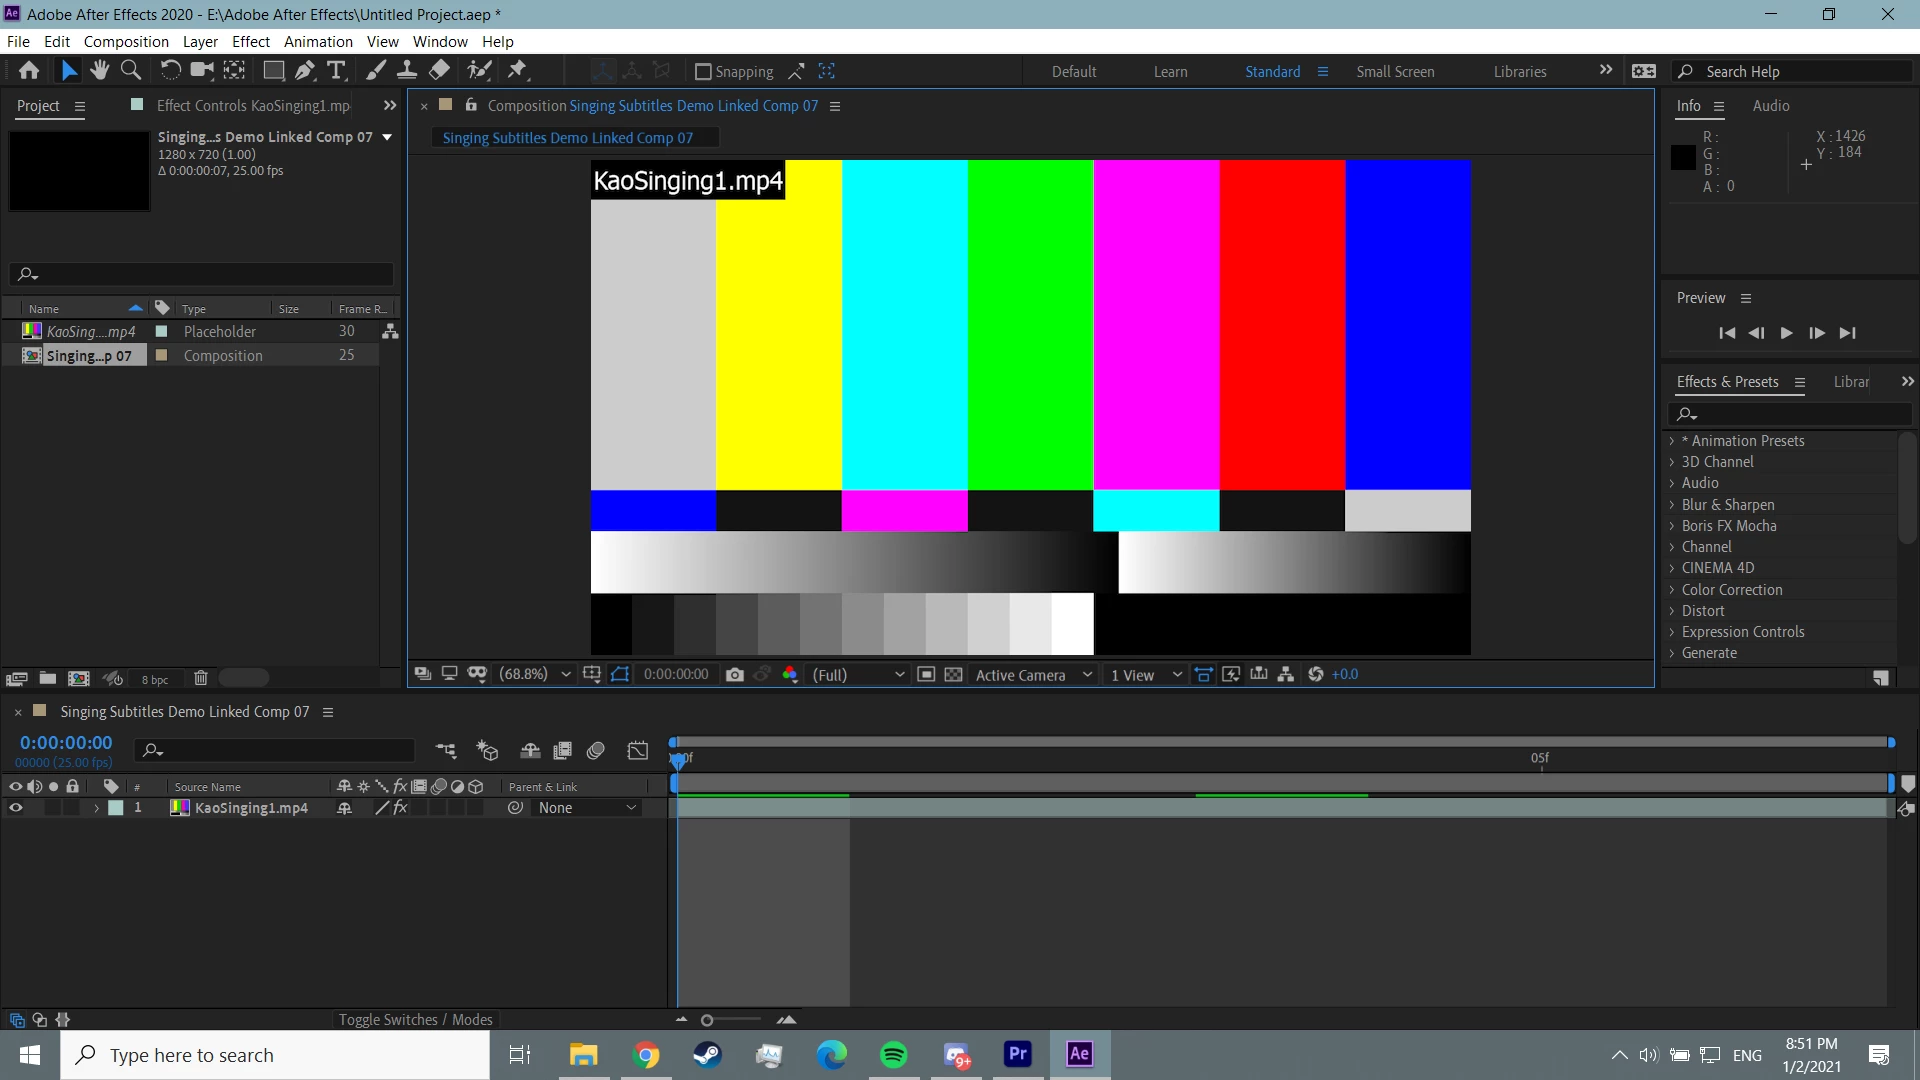Delete selected item with trash icon

tap(200, 679)
